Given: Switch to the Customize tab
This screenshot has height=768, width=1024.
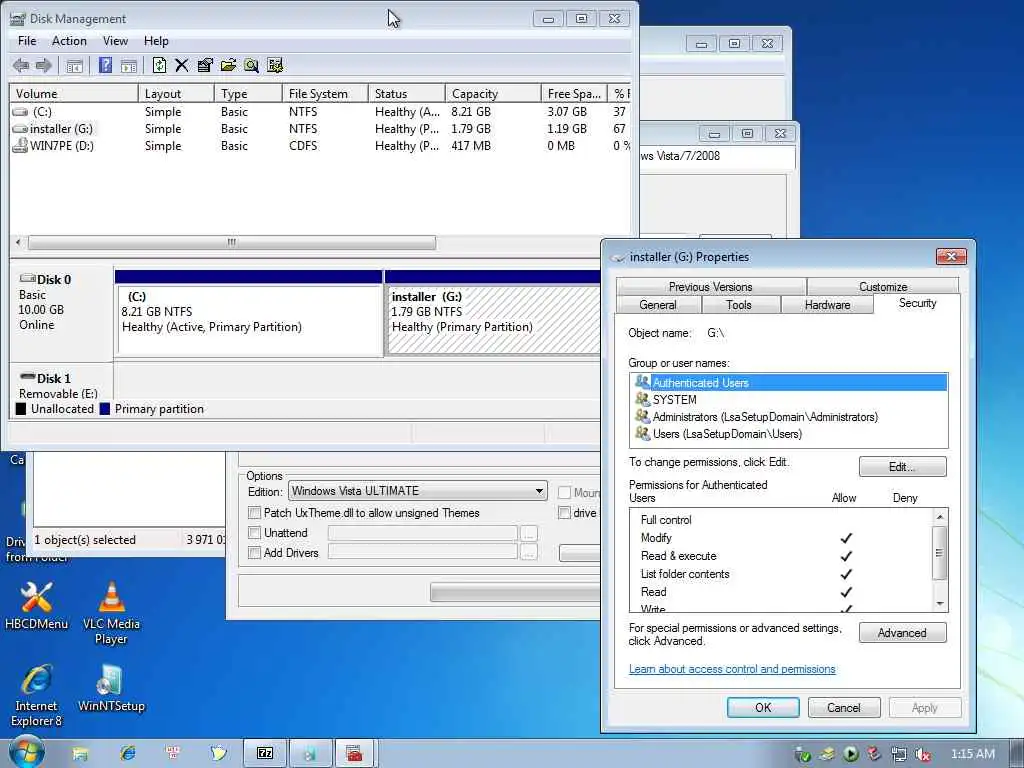Looking at the screenshot, I should [x=883, y=287].
